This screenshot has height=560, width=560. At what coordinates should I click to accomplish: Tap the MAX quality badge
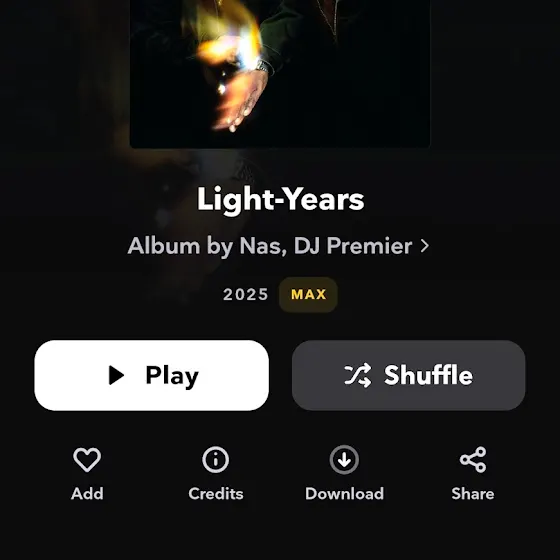[308, 295]
